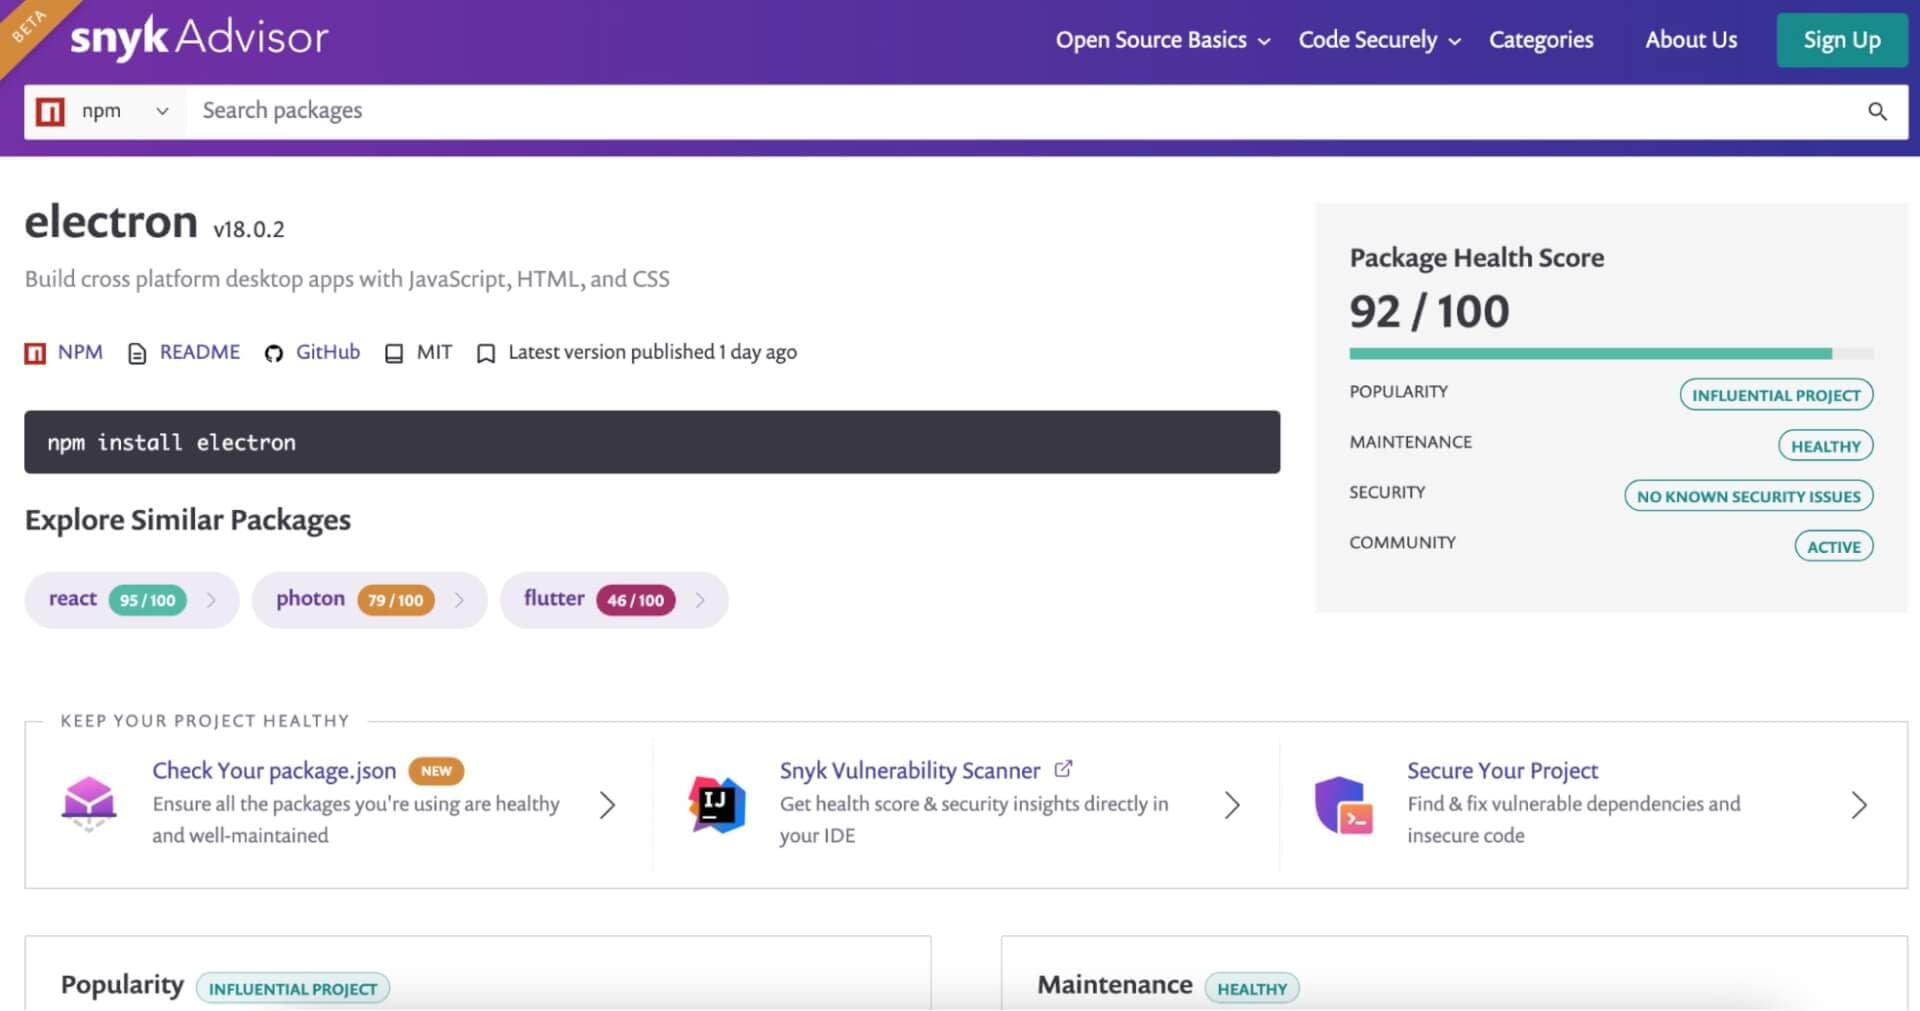
Task: Click the Maintenance section heading
Action: 1115,985
